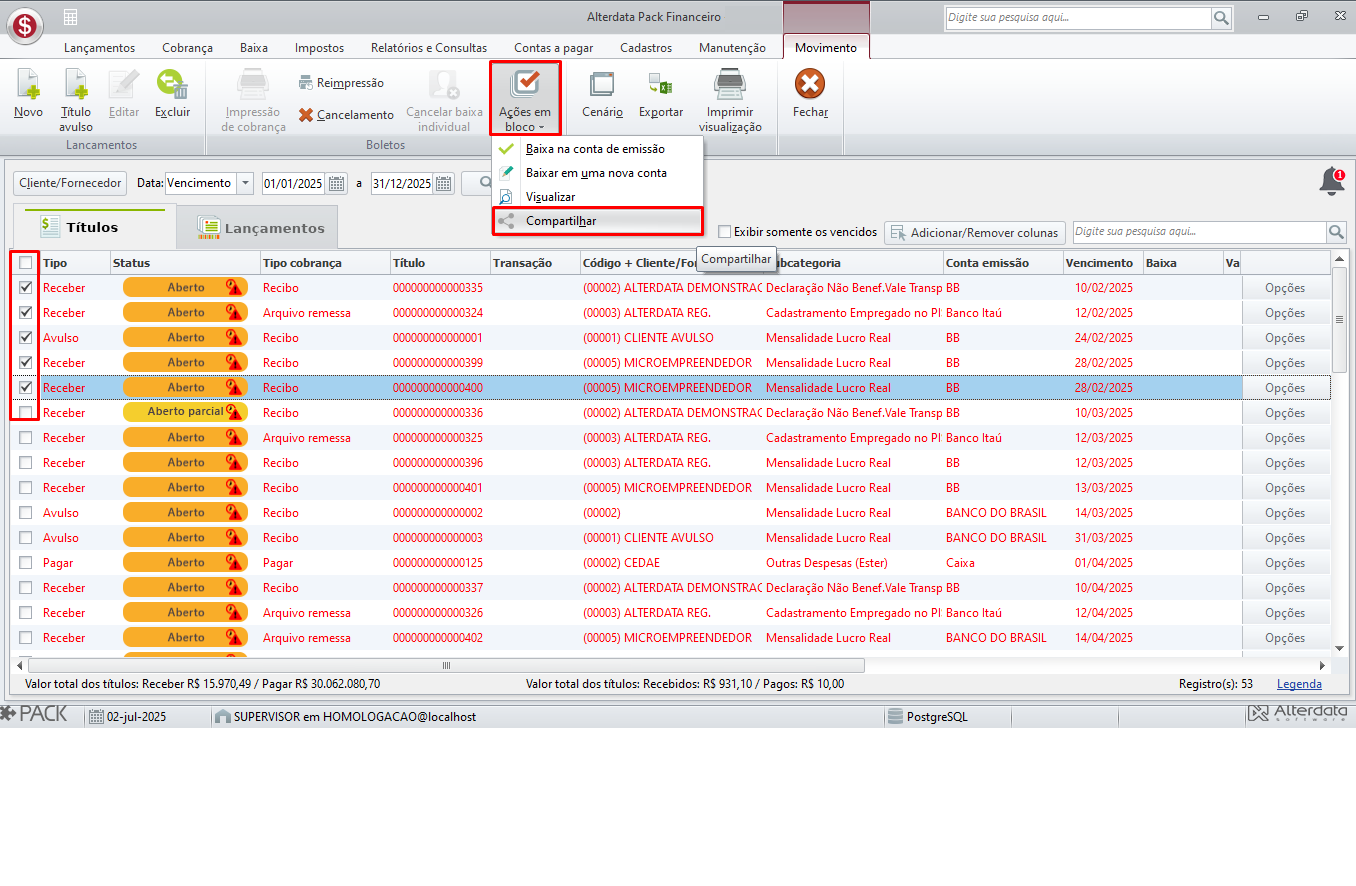Check the row for title 000000000000325
This screenshot has width=1356, height=886.
(26, 437)
